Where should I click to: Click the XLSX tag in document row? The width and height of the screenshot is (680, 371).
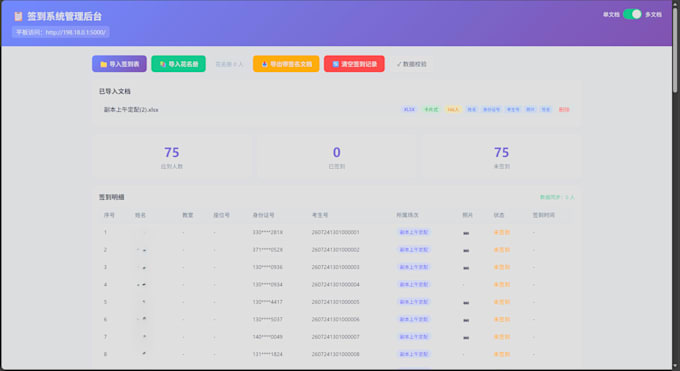tap(409, 110)
